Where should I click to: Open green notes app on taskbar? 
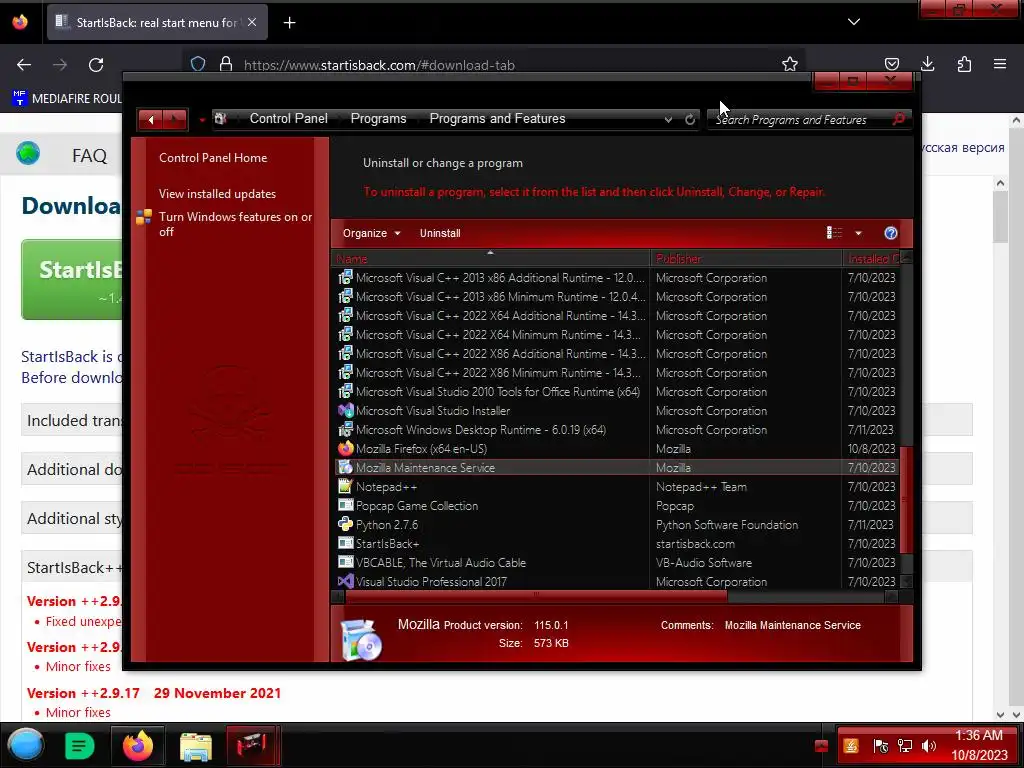coord(80,746)
